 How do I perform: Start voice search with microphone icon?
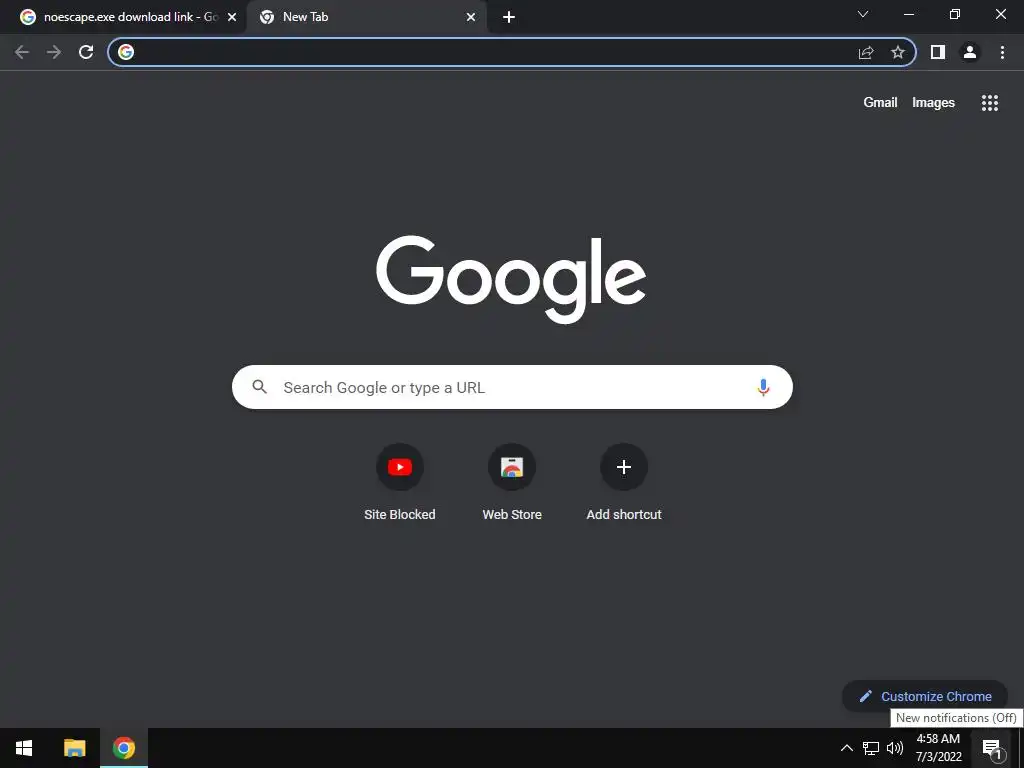click(x=763, y=387)
